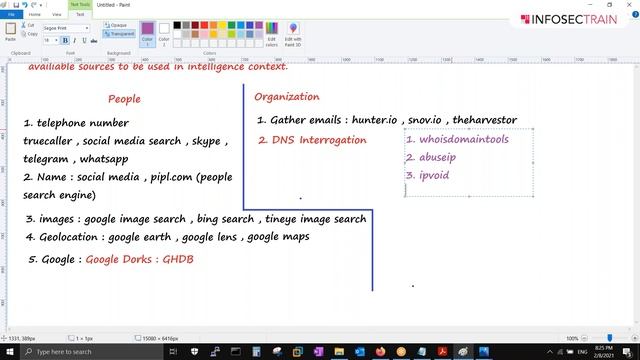Click Edit with Paint 3D
The height and width of the screenshot is (360, 640).
click(293, 34)
